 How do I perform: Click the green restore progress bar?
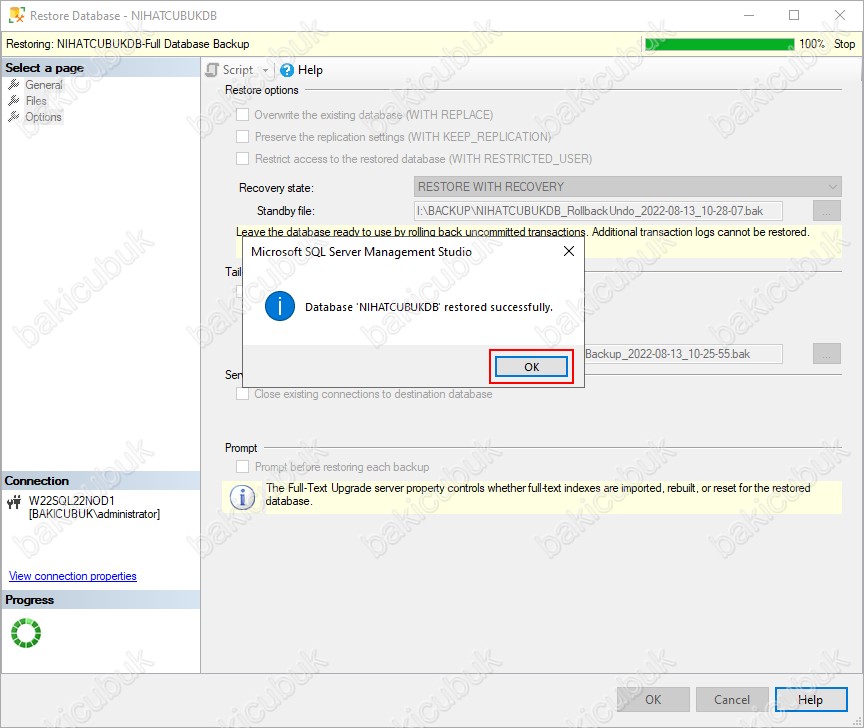(x=720, y=44)
